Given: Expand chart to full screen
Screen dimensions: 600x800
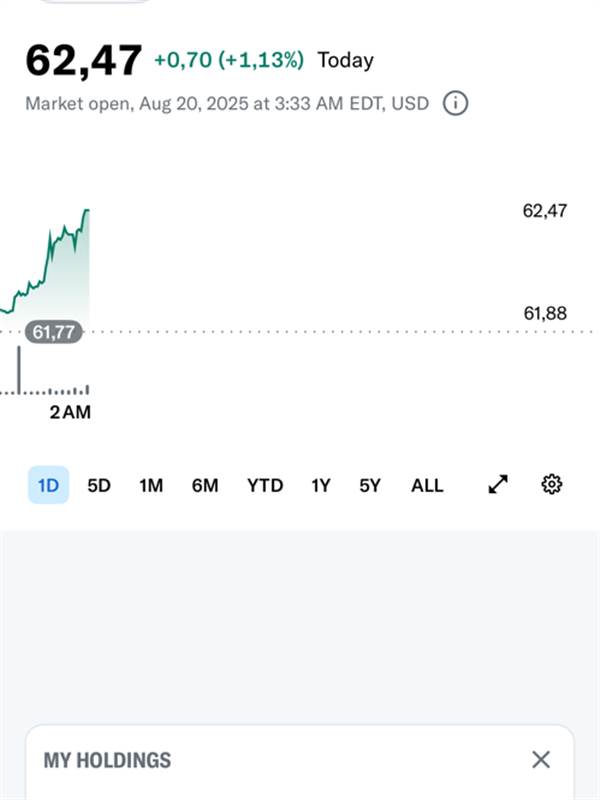Looking at the screenshot, I should pos(498,484).
